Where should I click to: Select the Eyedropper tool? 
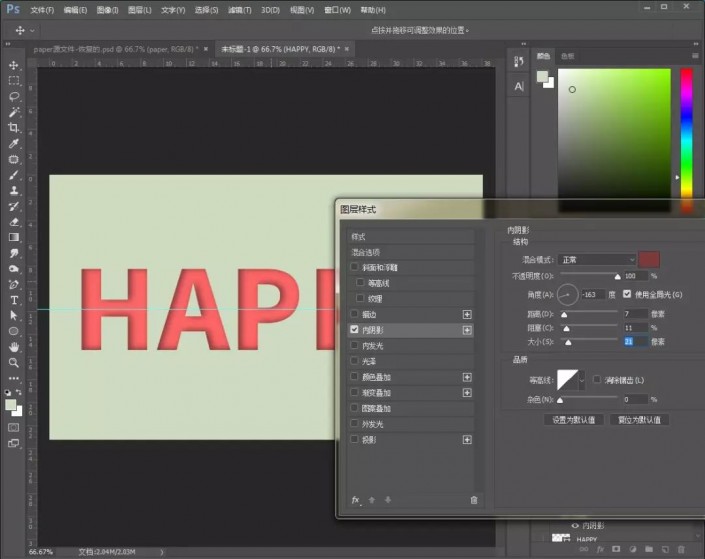(x=13, y=143)
